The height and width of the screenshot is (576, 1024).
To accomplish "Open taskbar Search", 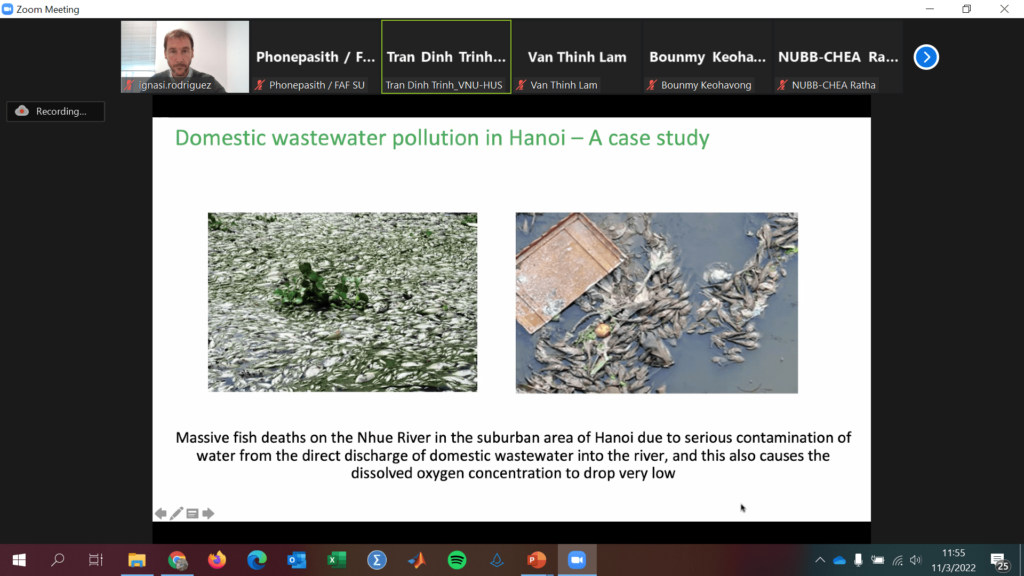I will tap(57, 560).
